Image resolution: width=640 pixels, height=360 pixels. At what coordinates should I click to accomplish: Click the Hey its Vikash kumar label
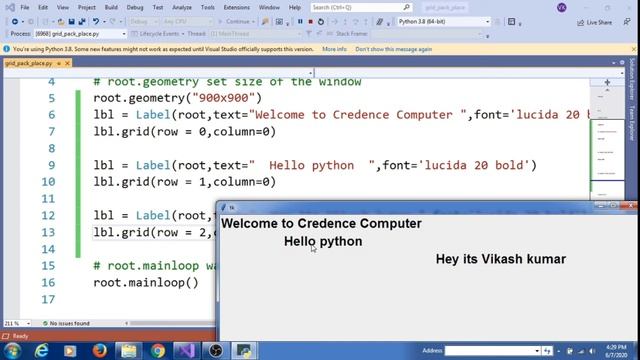(501, 259)
